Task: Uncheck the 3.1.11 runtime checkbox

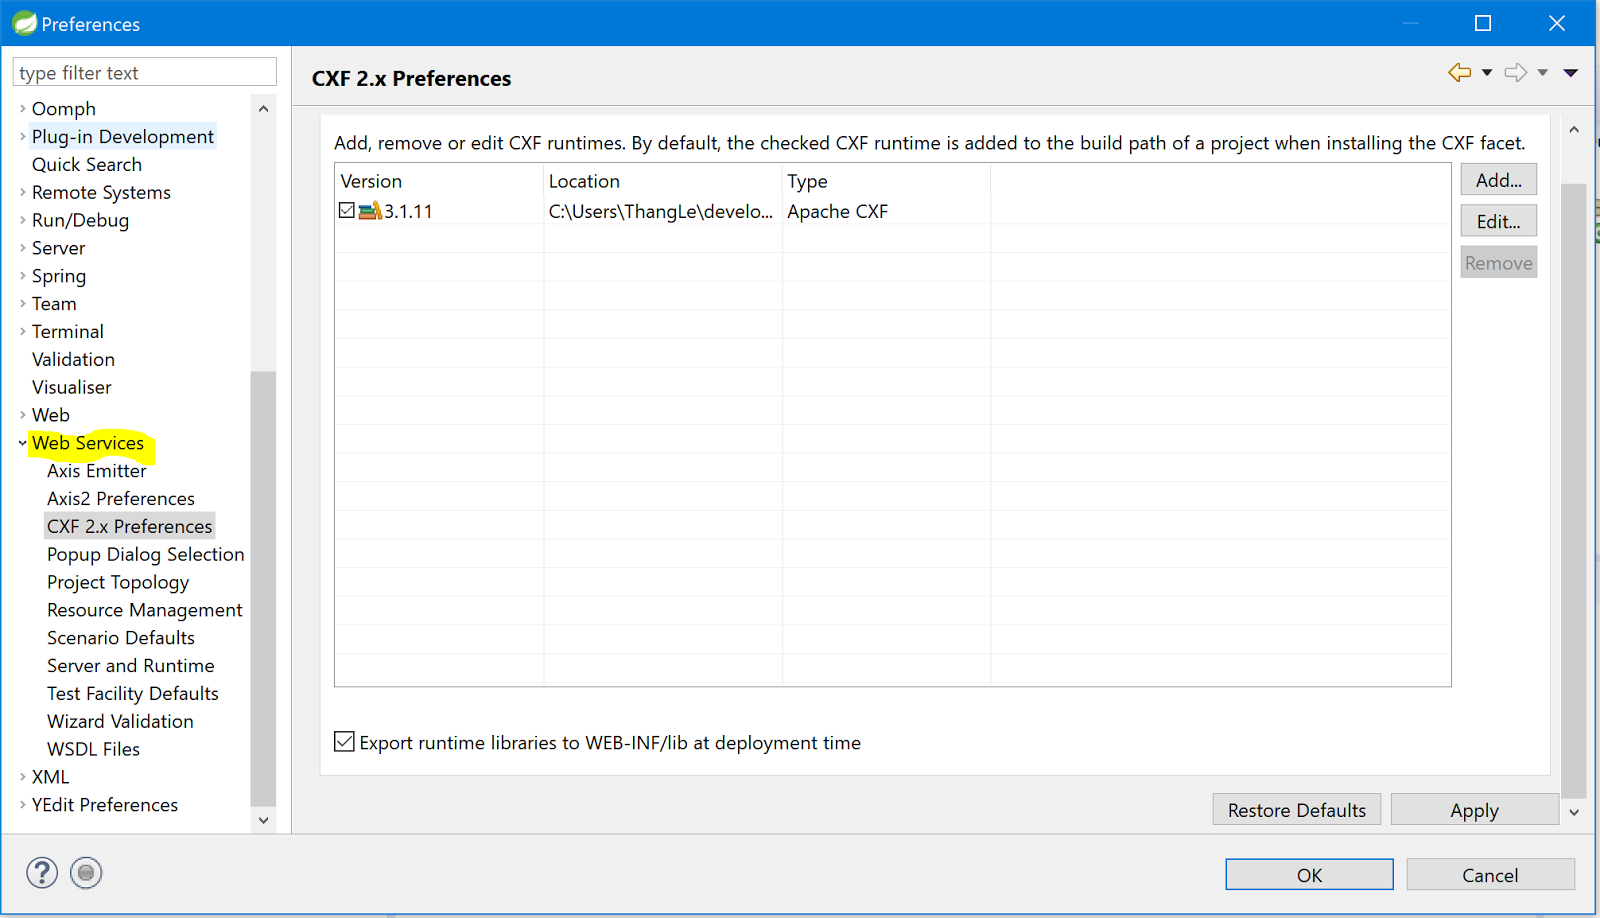Action: pos(346,209)
